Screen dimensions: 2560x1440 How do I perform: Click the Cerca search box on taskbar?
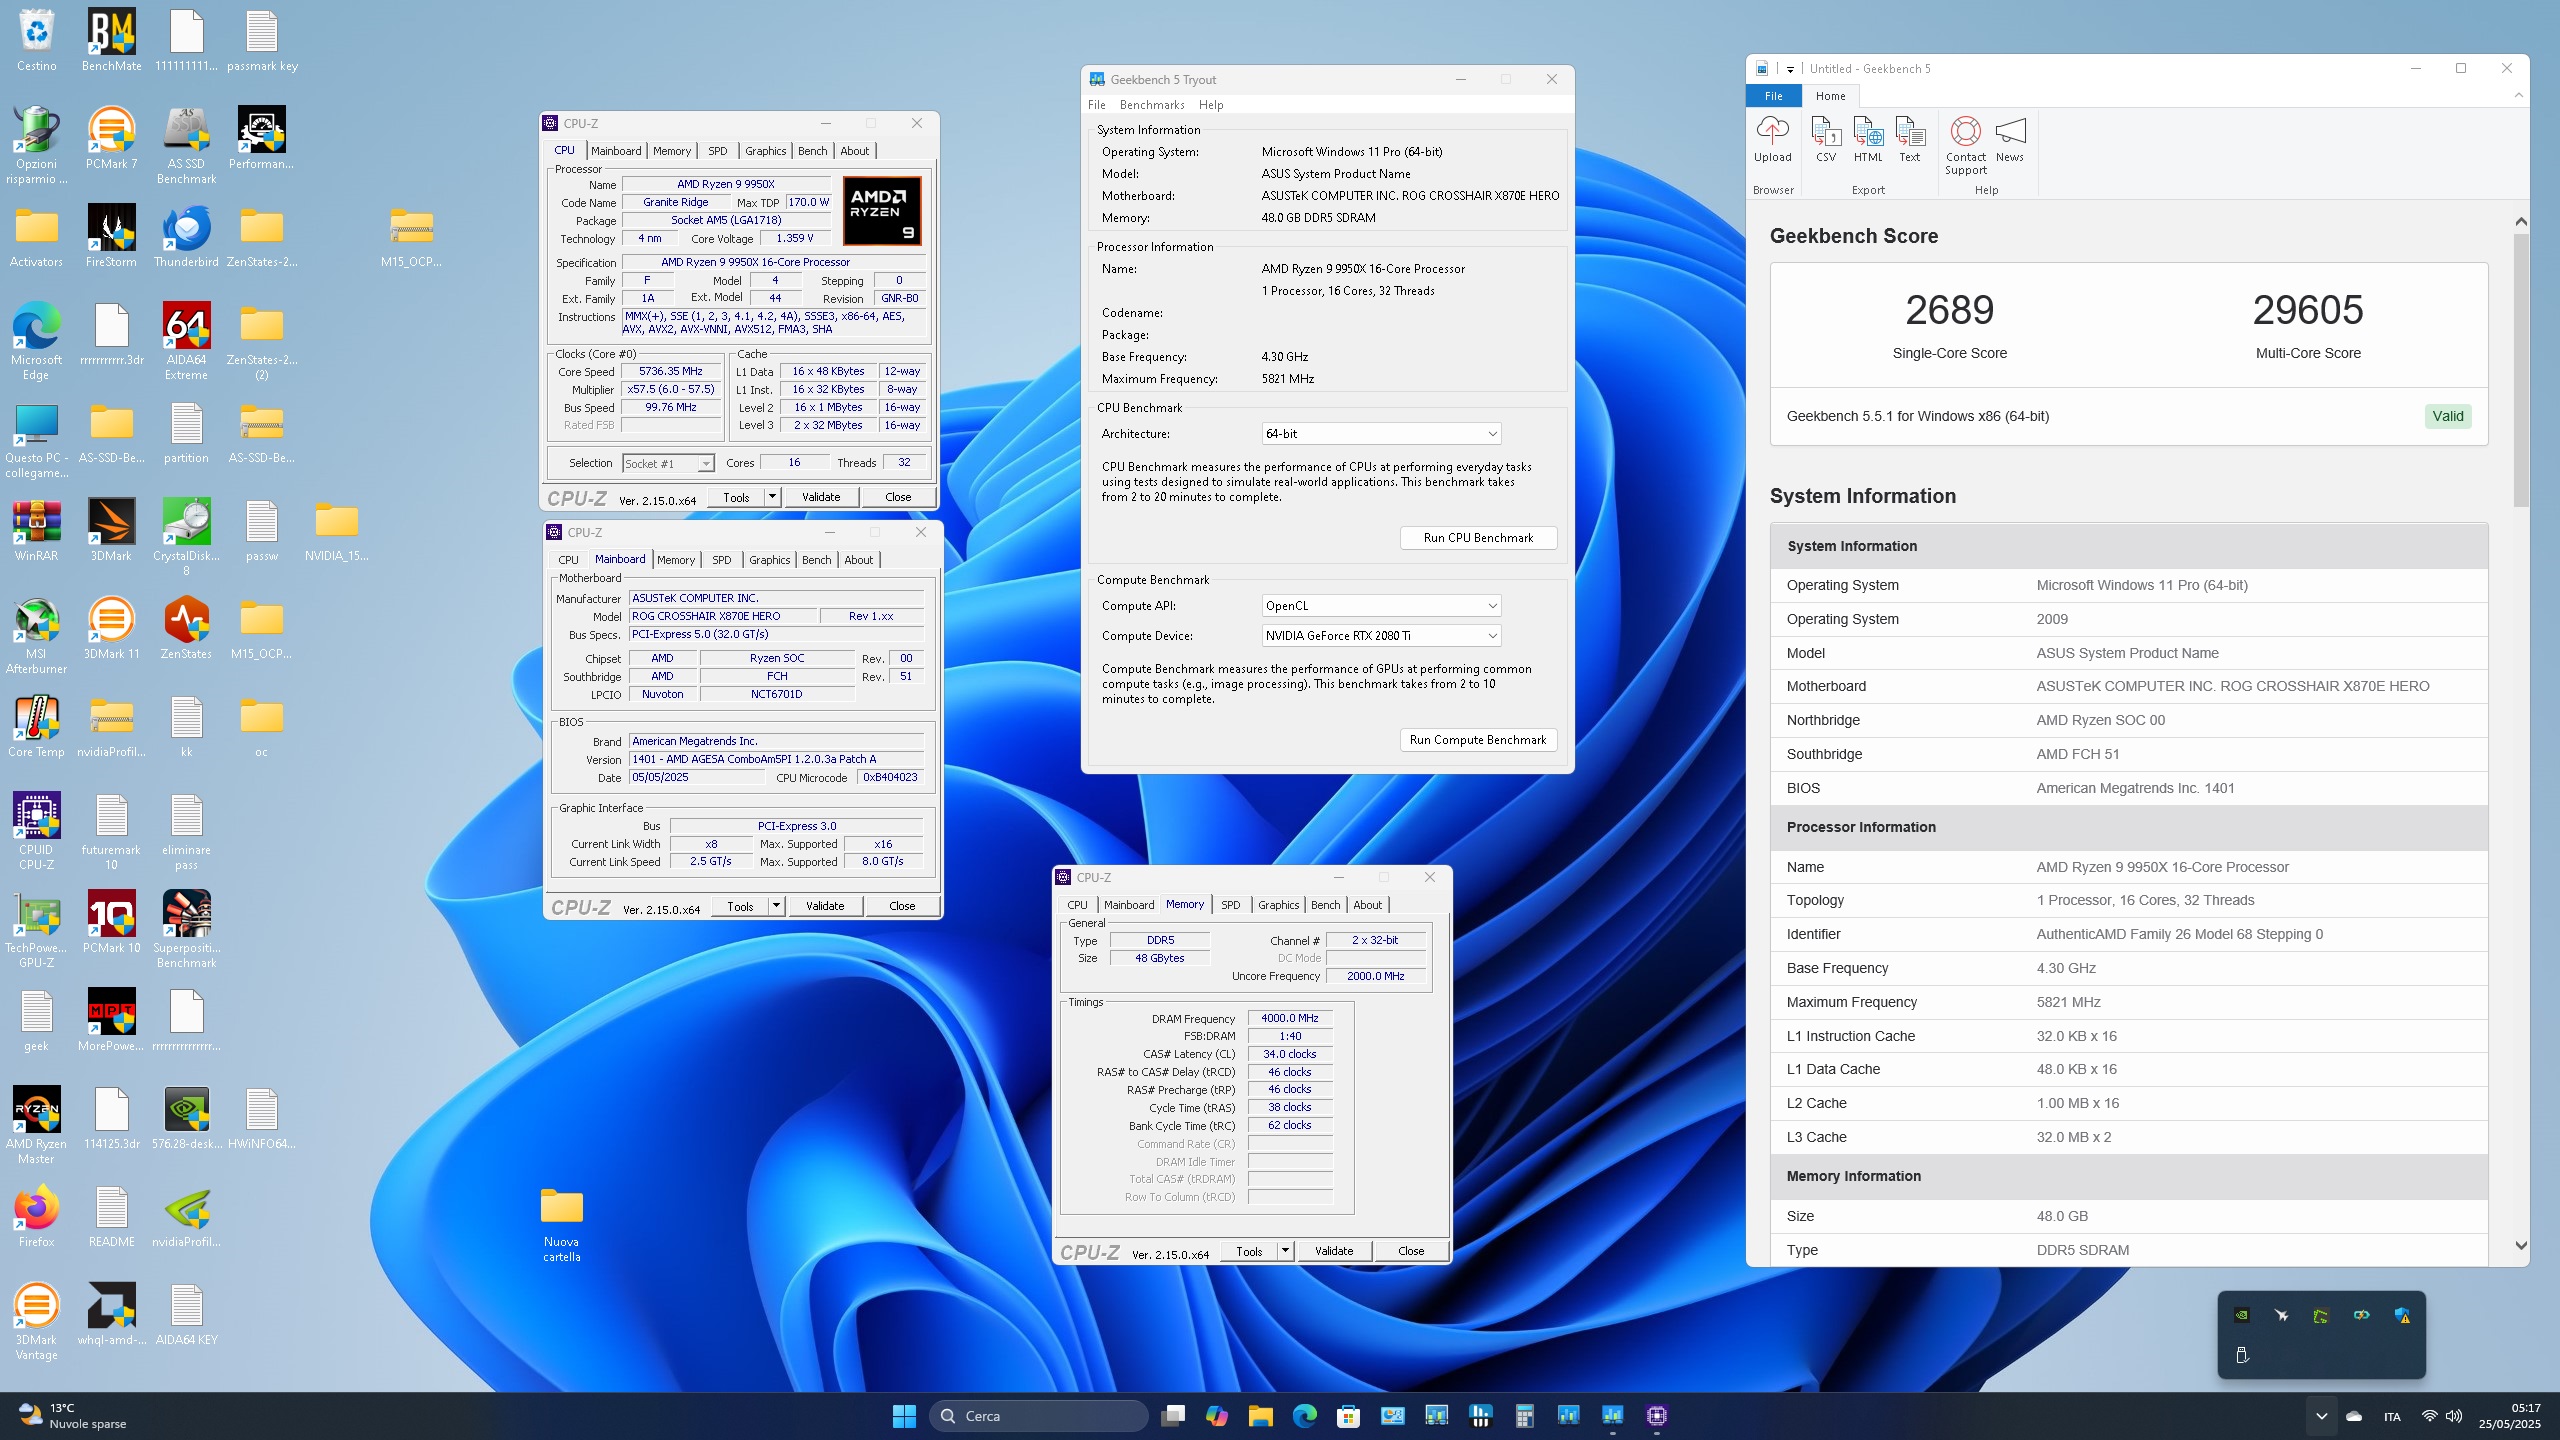(1038, 1416)
